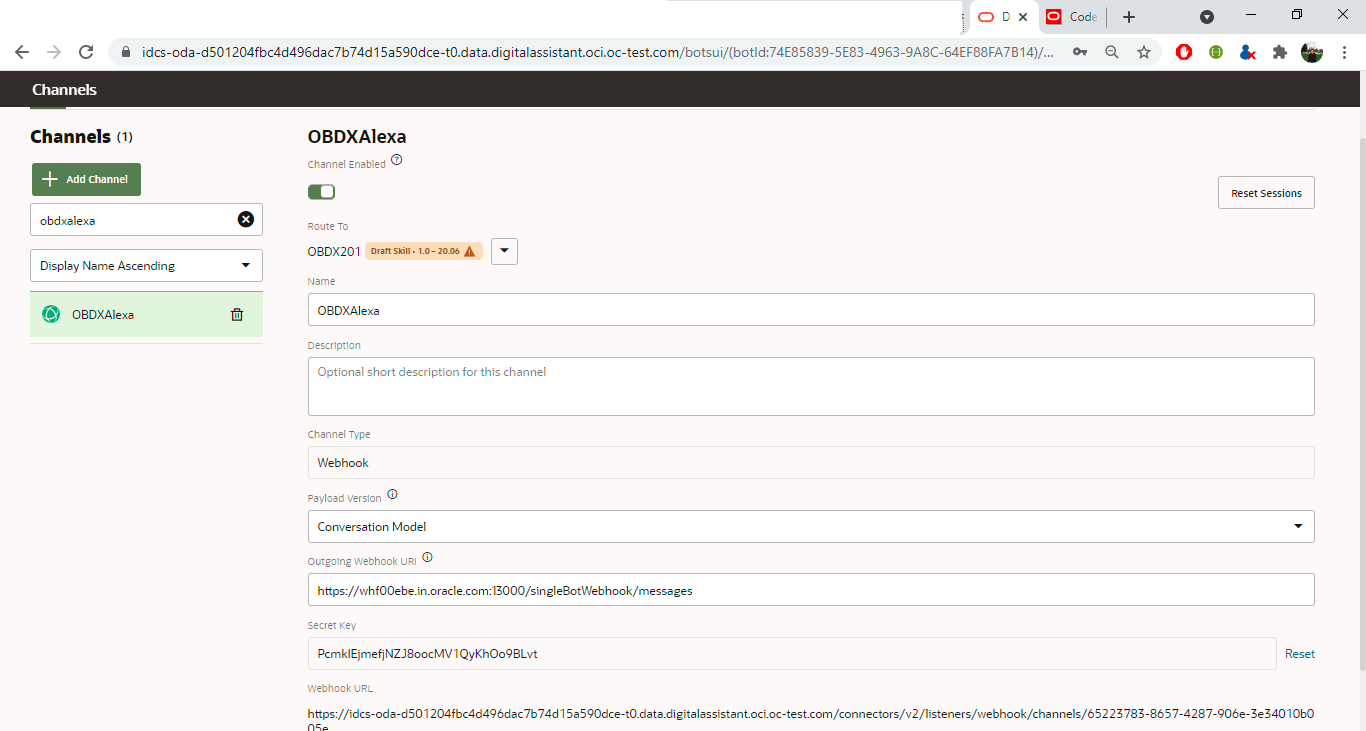Click the zoom magnifier icon in address bar
Screen dimensions: 1366x731
(x=1112, y=52)
